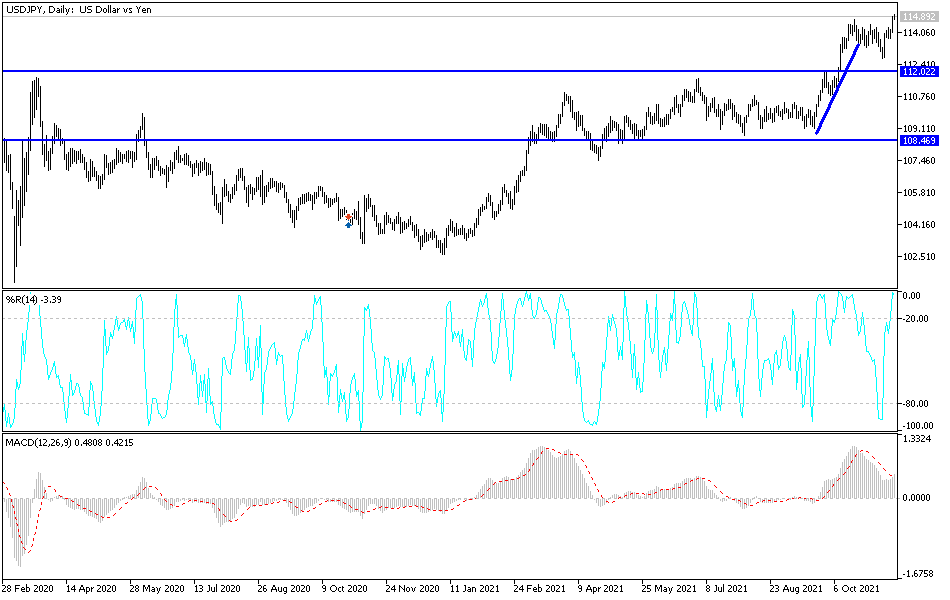Select the red sell arrow marker on the chart
Viewport: 950px width, 600px height.
(x=348, y=217)
